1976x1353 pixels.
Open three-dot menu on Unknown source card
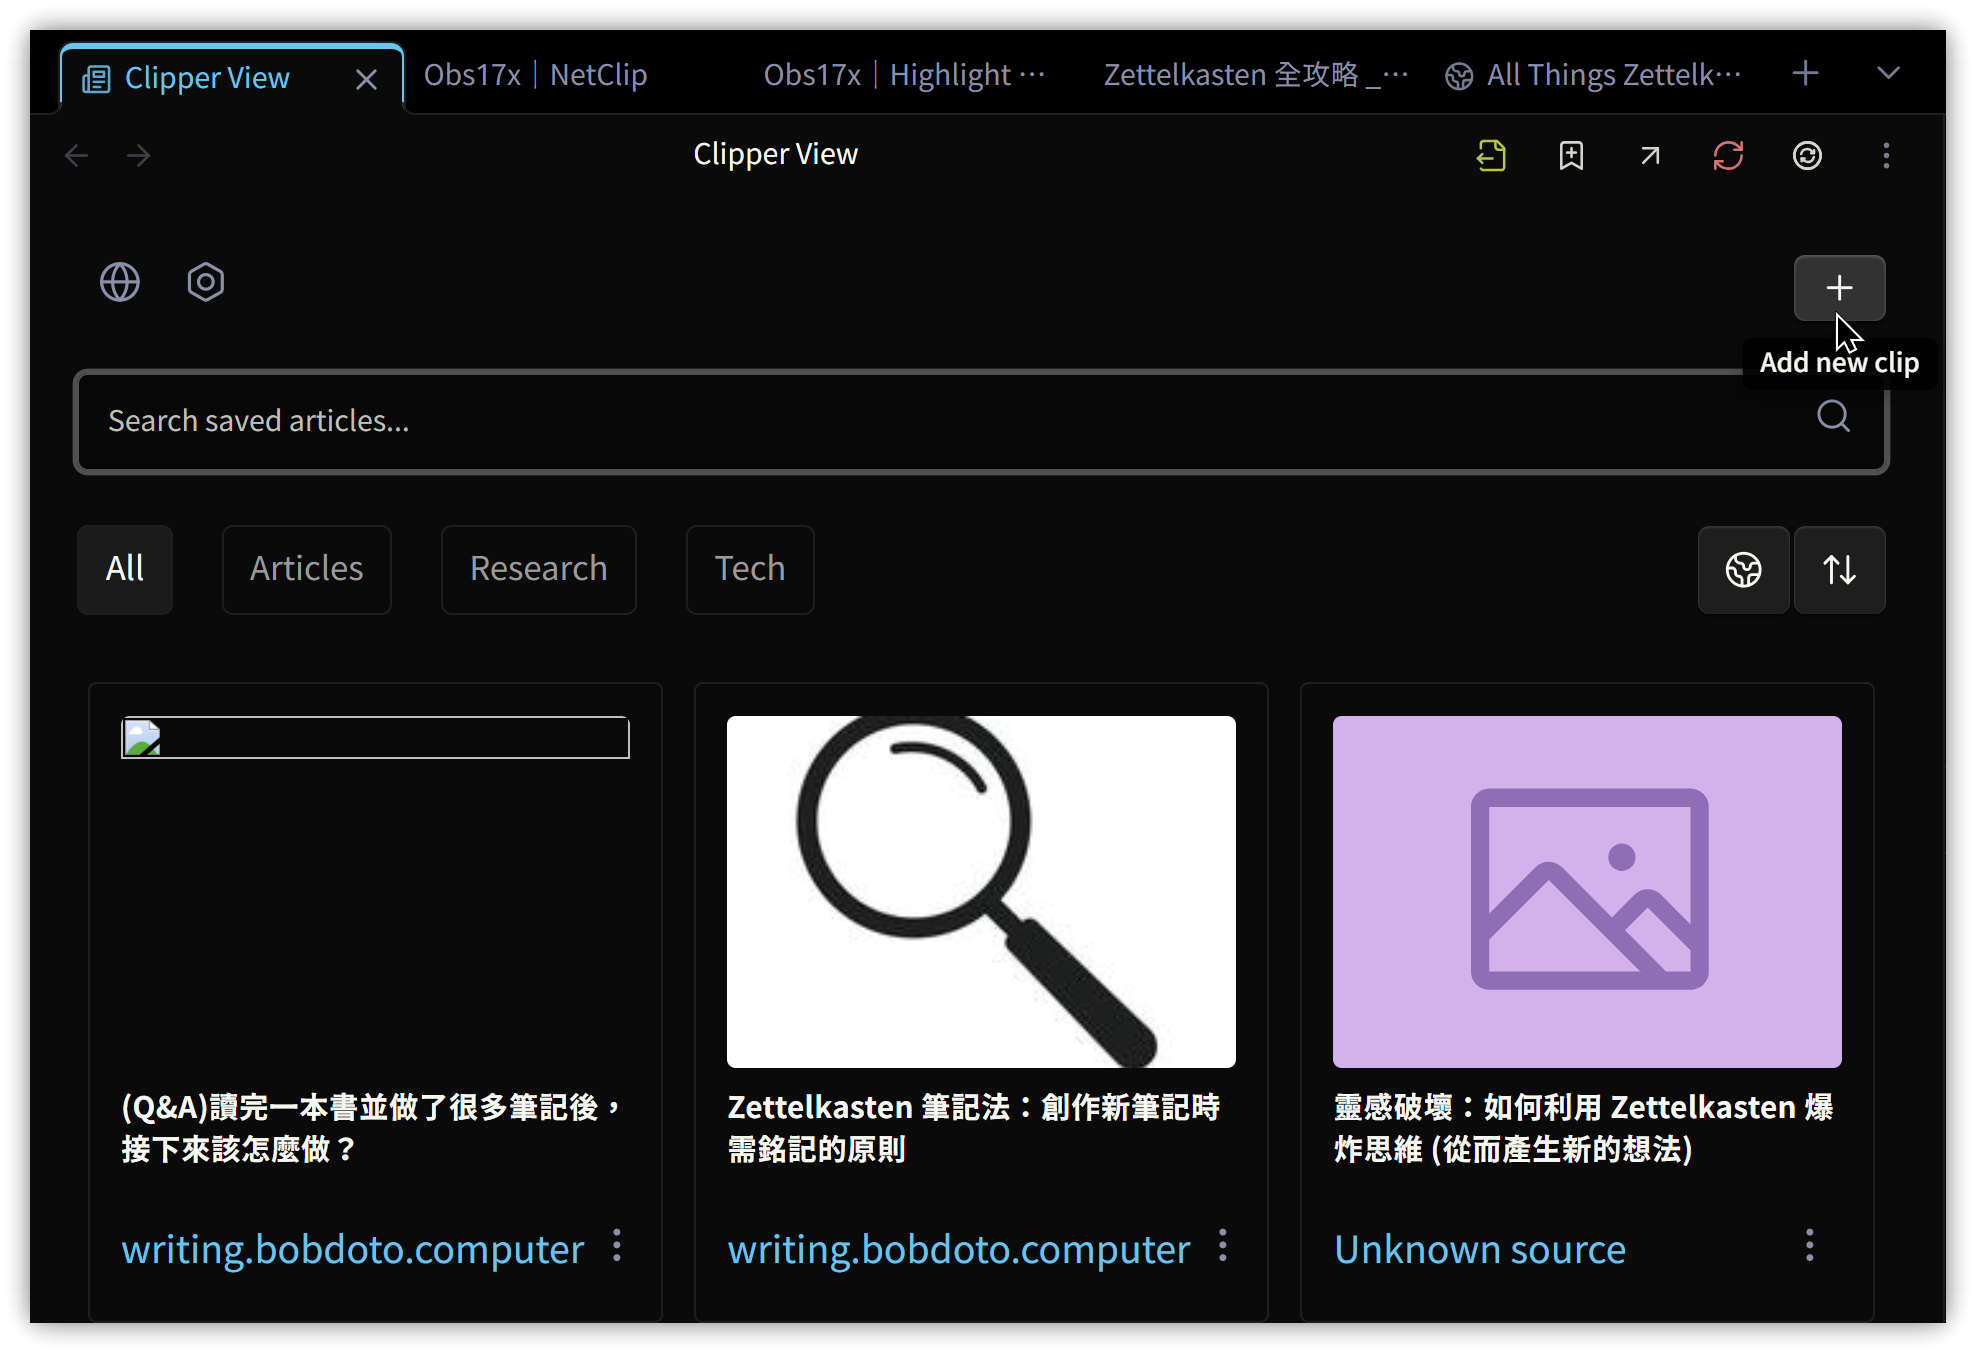[x=1809, y=1246]
